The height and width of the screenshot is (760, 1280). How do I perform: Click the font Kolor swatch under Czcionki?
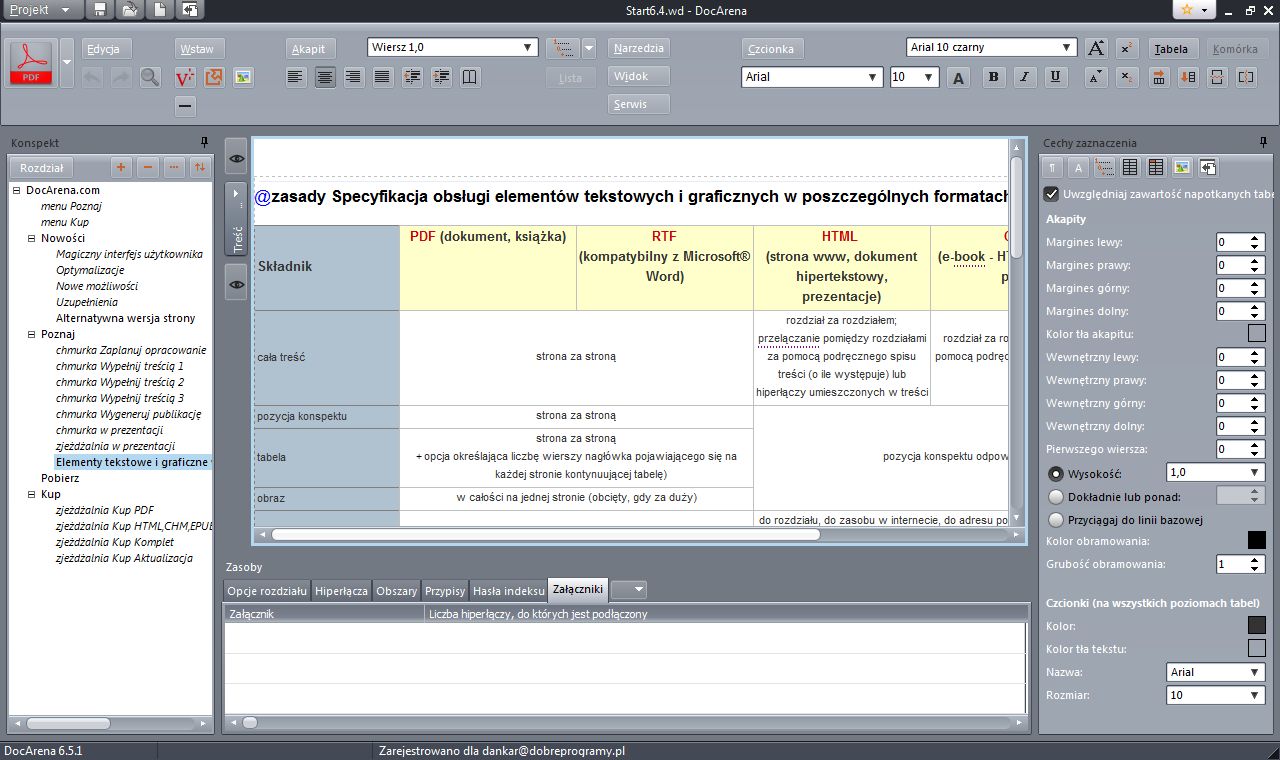tap(1256, 626)
